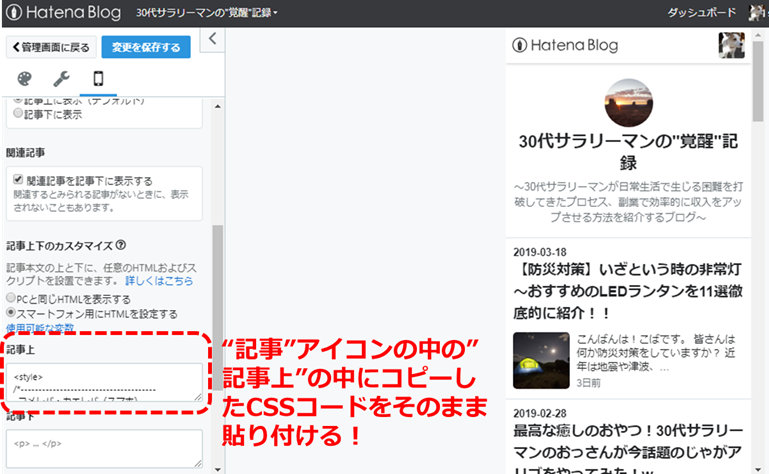Click the 関連記事 section heading
This screenshot has height=474, width=769.
coord(26,153)
